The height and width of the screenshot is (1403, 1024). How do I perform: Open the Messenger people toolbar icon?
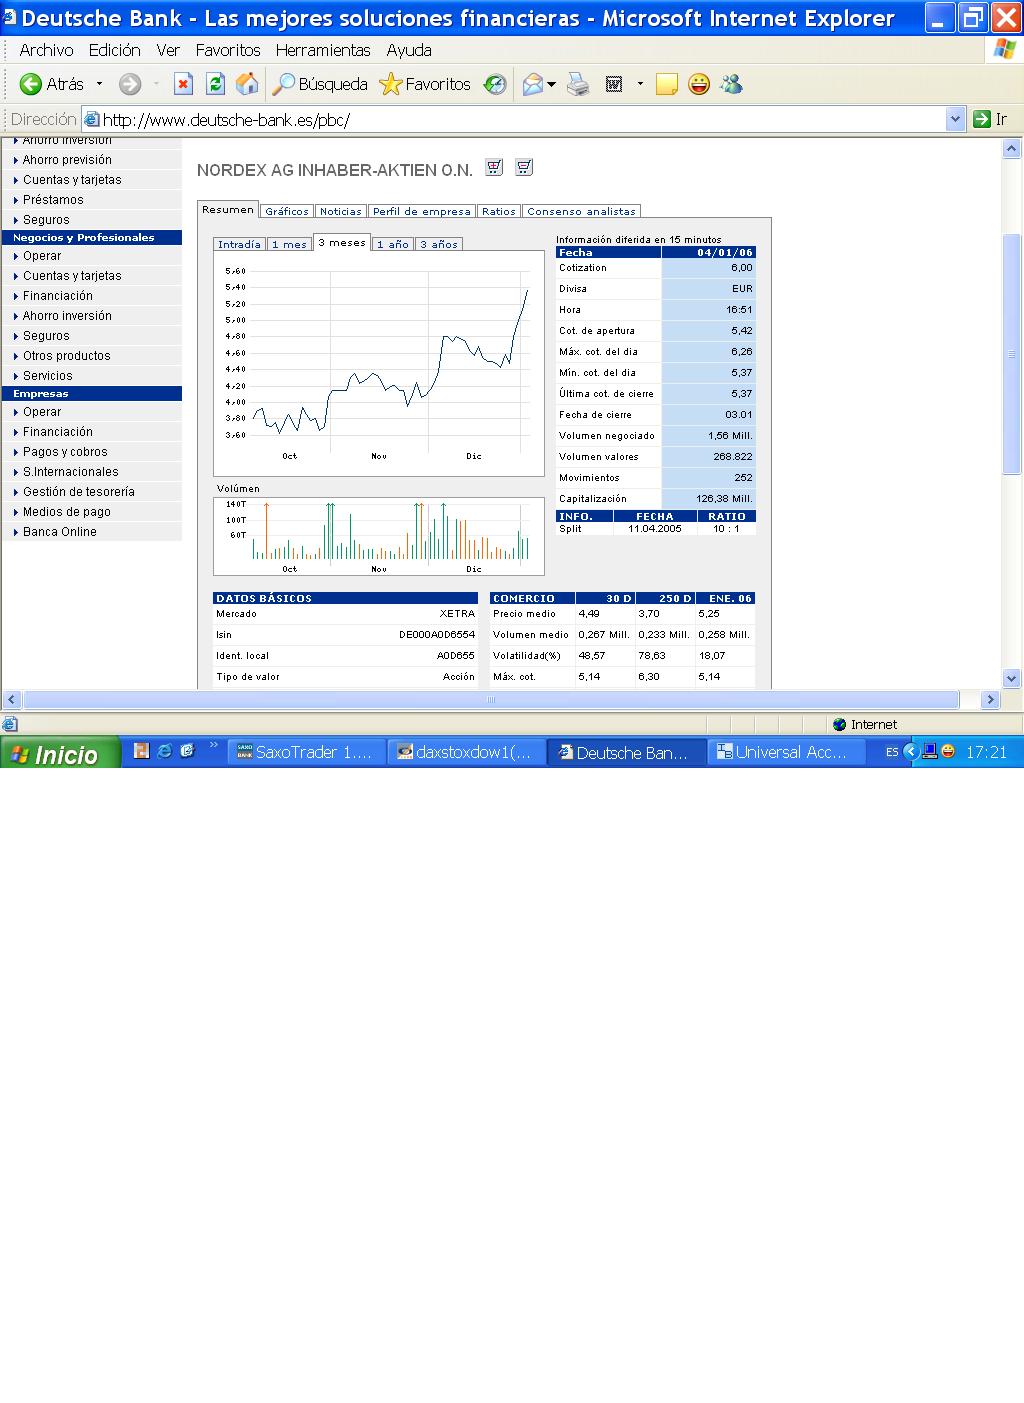[731, 84]
